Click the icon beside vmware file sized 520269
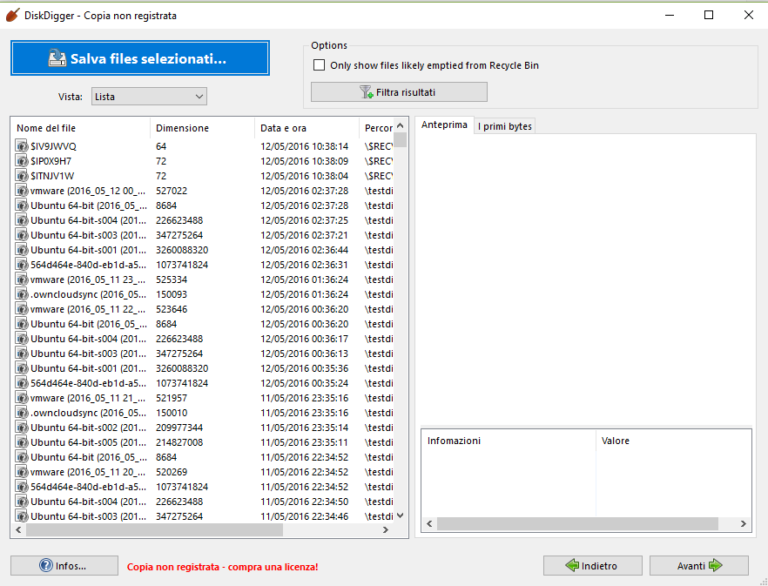 pos(22,472)
